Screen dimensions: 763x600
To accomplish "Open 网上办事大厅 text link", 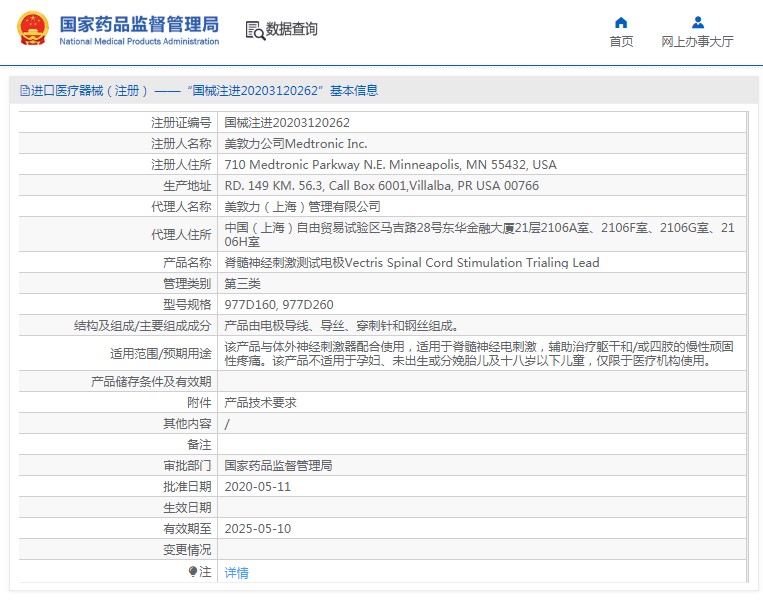I will [697, 41].
